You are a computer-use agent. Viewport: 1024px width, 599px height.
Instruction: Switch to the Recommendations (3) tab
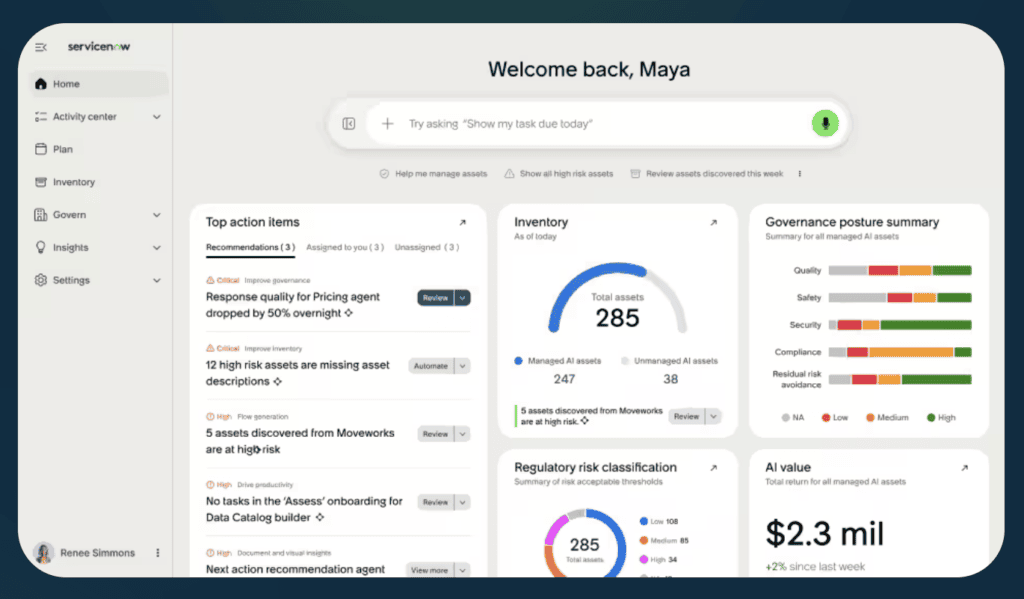(250, 247)
